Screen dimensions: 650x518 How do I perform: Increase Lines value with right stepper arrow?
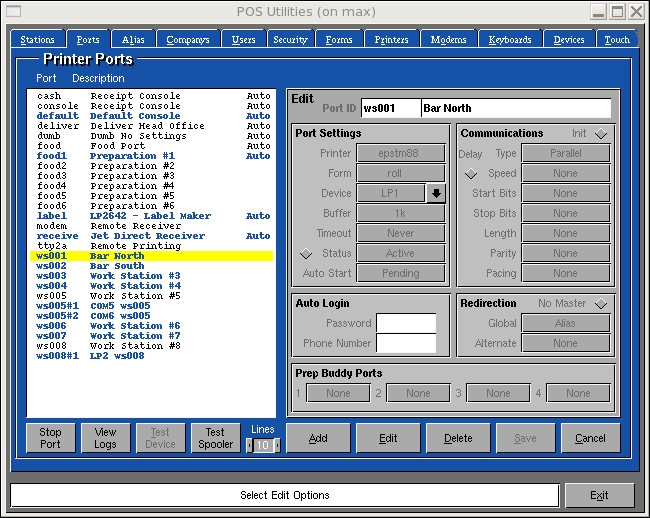(x=277, y=445)
